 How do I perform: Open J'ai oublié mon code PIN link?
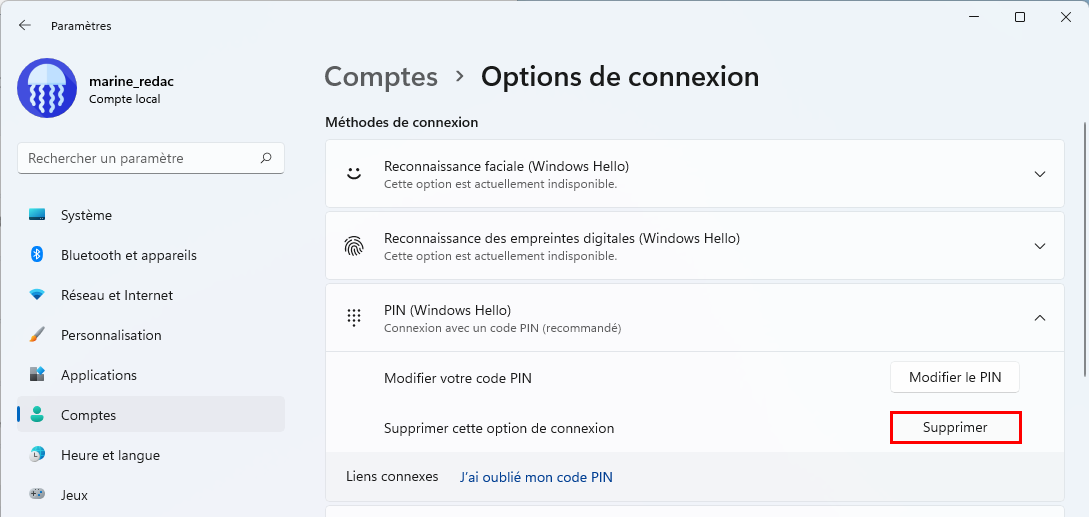(536, 477)
